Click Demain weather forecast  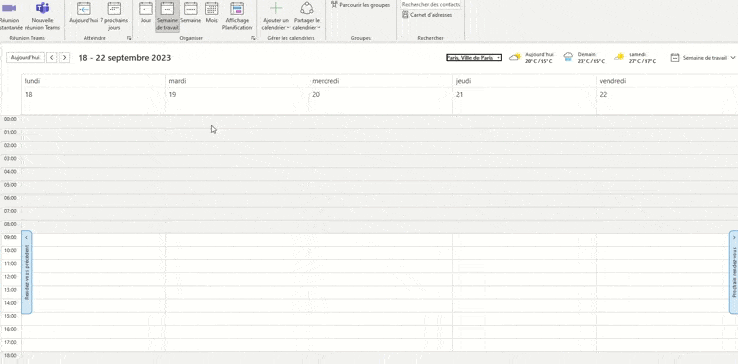584,57
